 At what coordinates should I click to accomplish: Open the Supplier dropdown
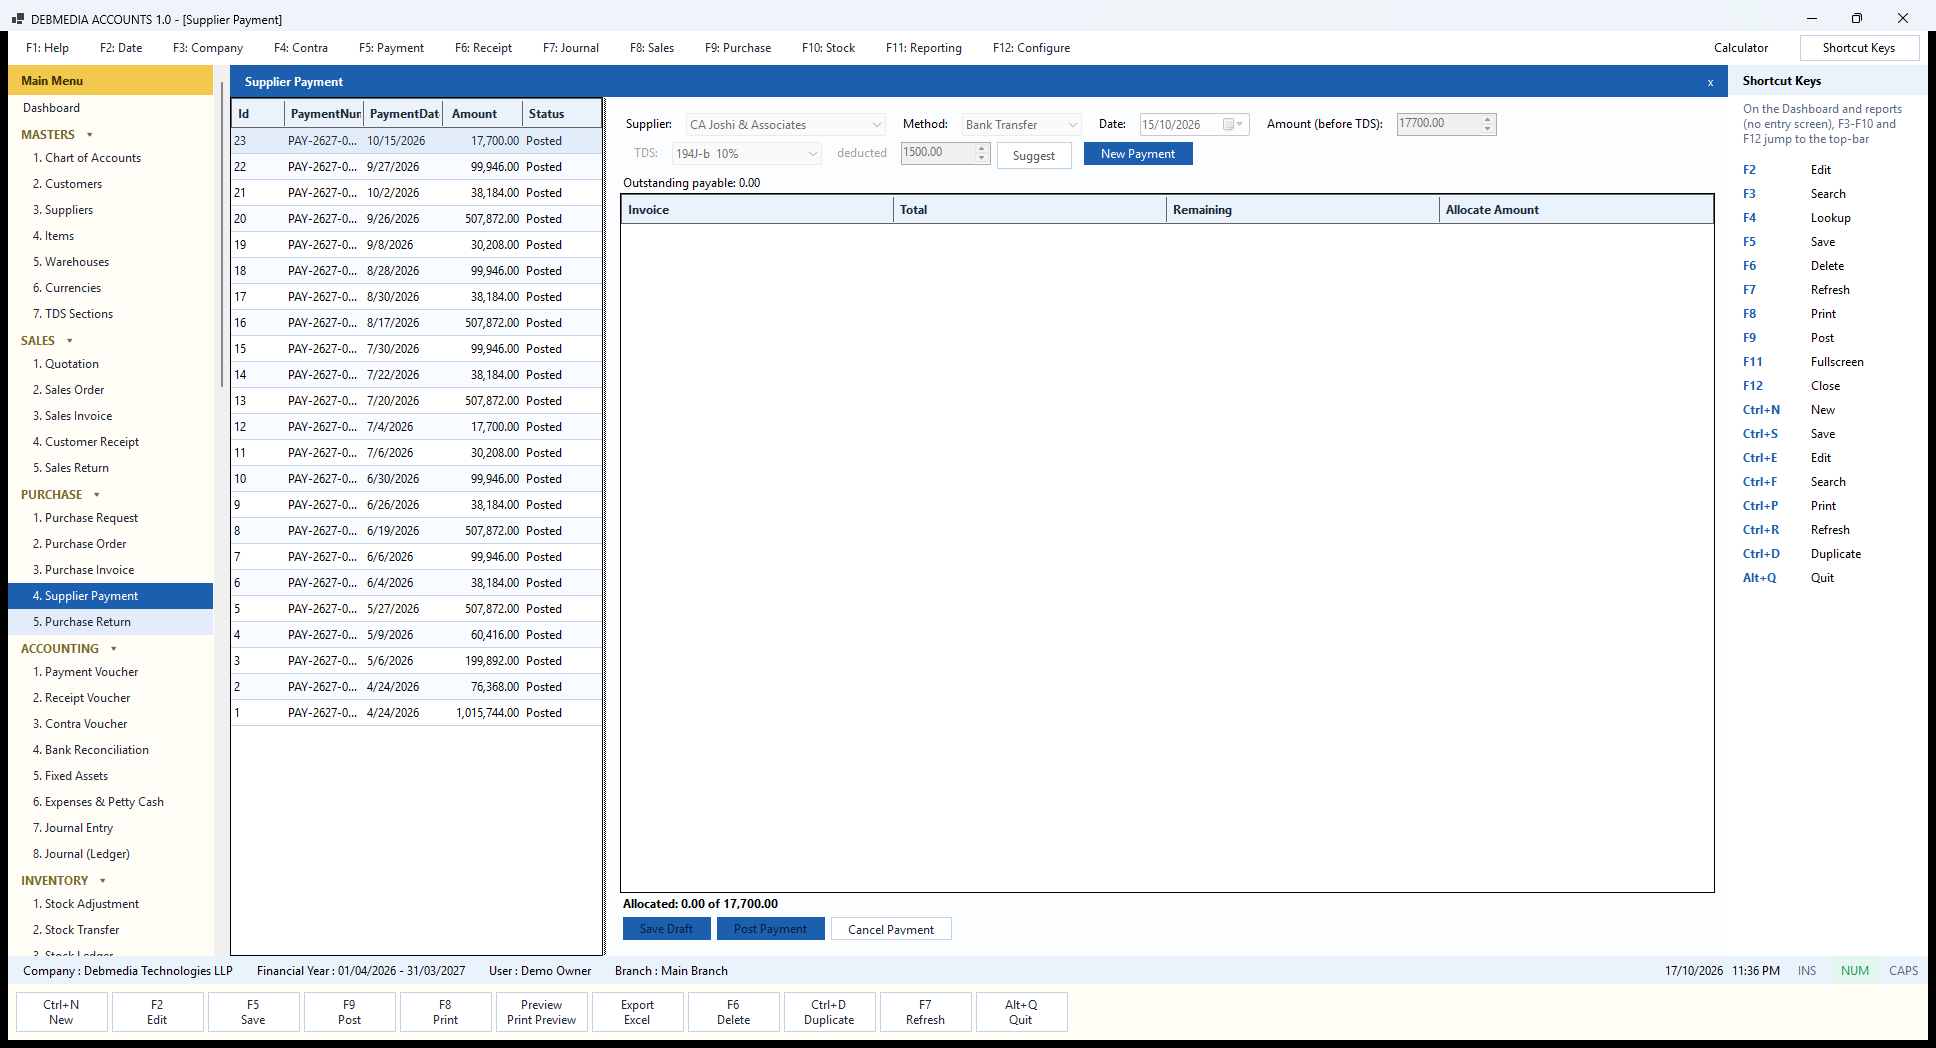877,125
